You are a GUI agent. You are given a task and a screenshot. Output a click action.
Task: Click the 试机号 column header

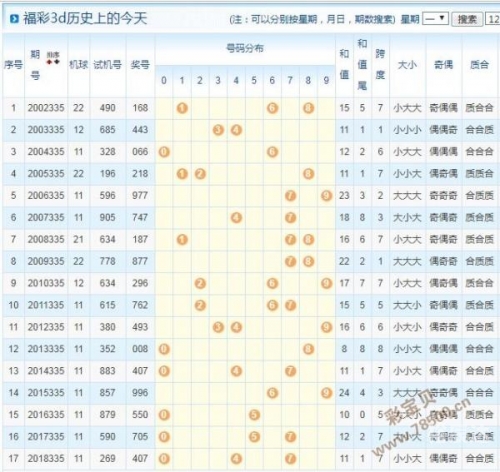[107, 65]
